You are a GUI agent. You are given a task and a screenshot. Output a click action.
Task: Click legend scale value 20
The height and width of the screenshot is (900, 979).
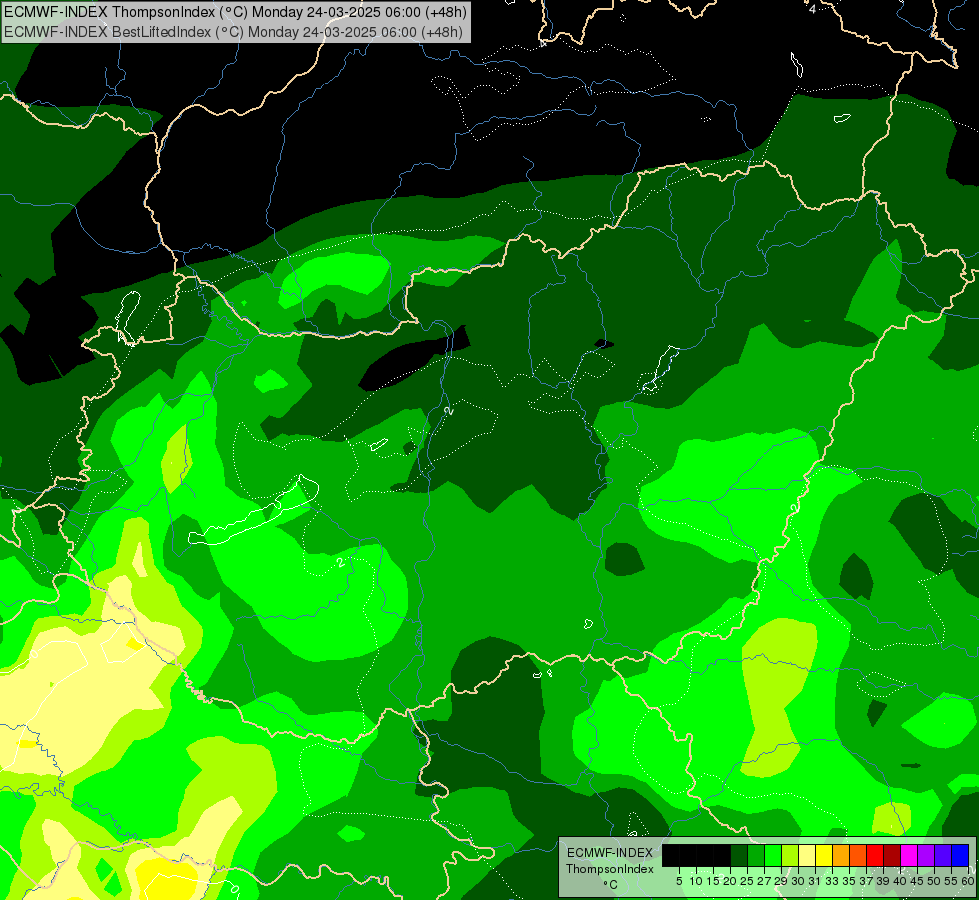pos(731,881)
